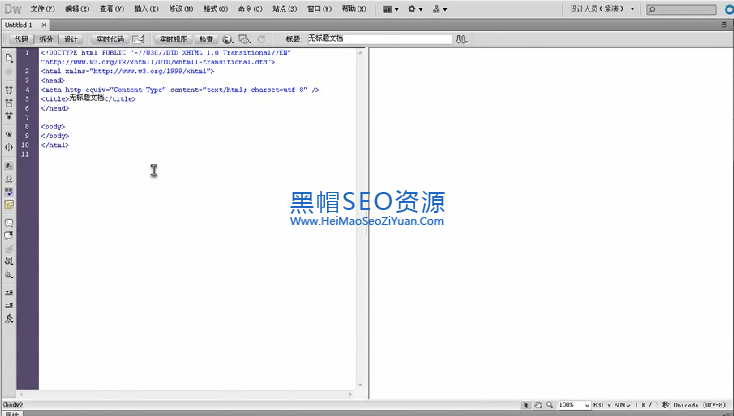Click the Select arrow tool in status bar

click(x=527, y=405)
